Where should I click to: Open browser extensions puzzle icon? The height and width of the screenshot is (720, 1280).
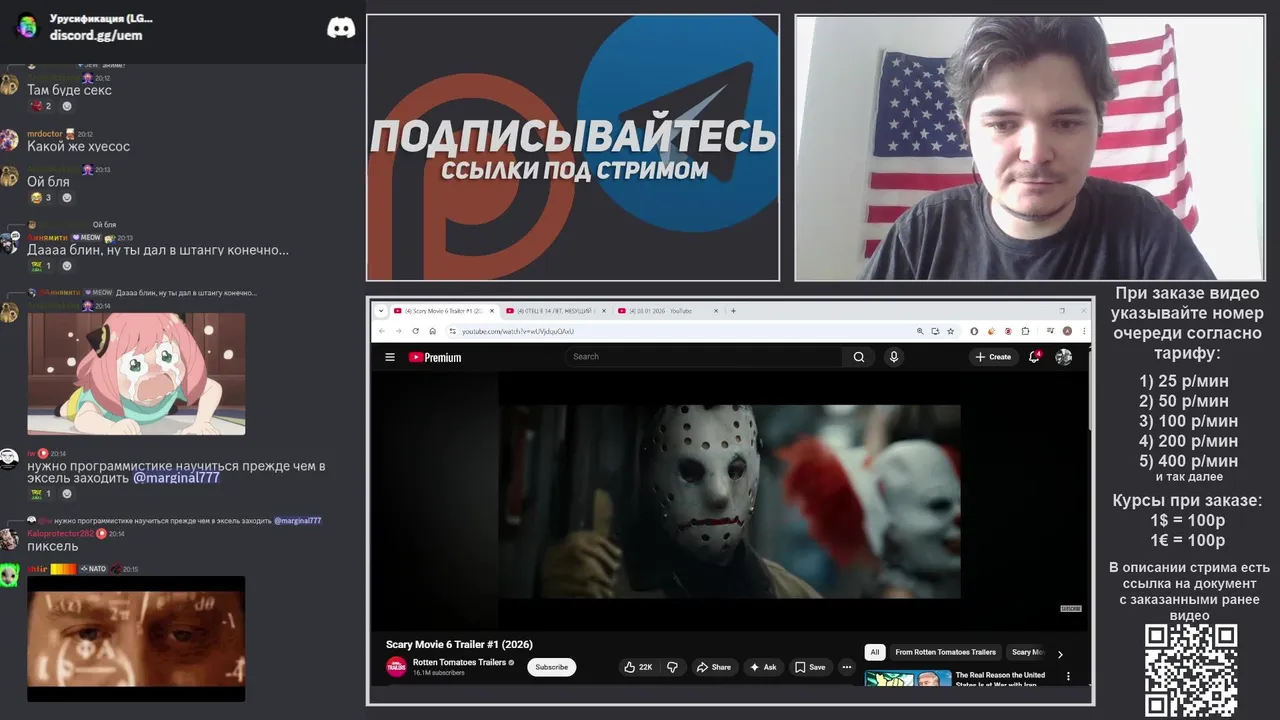pyautogui.click(x=1025, y=331)
